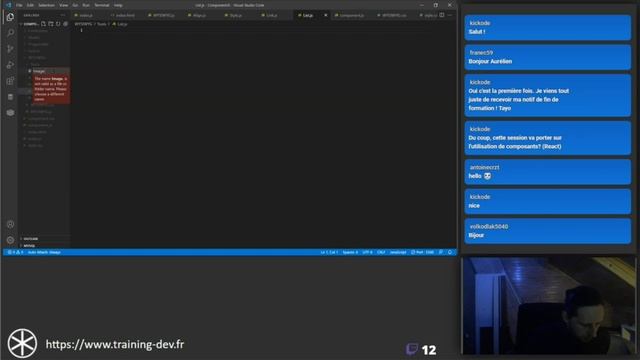Click the volkodlak5040 'Bjour' chat message

point(547,231)
